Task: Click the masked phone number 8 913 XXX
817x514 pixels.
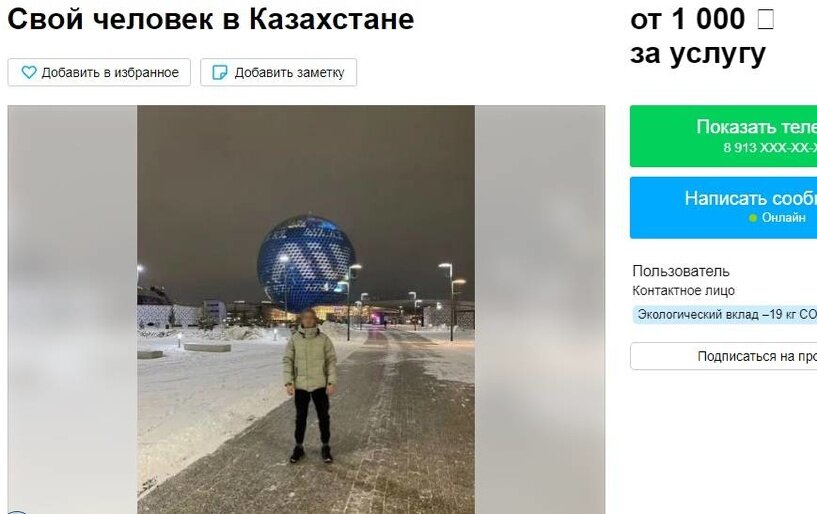Action: click(x=770, y=148)
